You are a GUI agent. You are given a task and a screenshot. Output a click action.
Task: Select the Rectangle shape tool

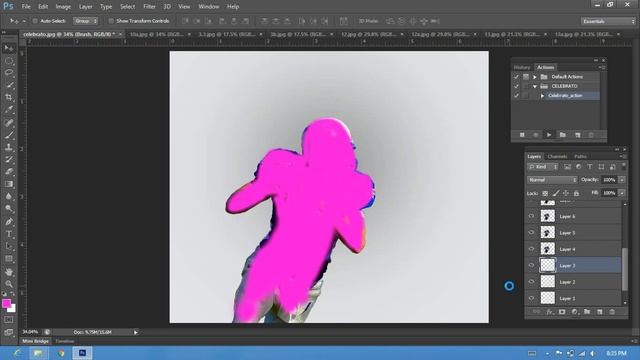tap(9, 259)
